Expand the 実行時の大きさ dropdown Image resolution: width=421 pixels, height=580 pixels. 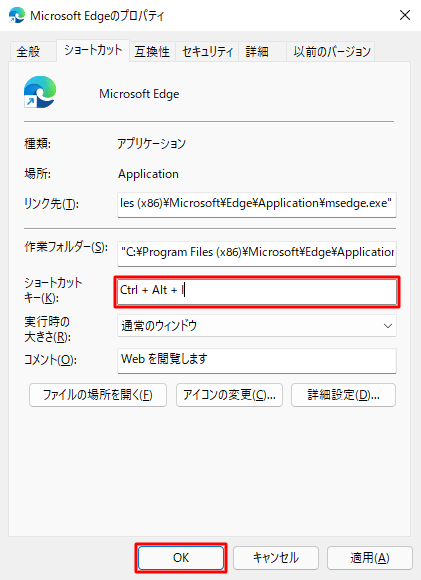tap(257, 326)
